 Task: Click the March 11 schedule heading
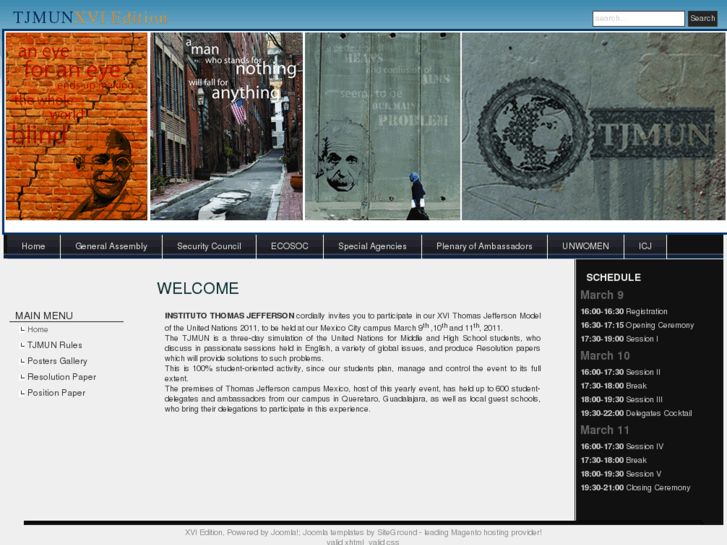pos(605,430)
